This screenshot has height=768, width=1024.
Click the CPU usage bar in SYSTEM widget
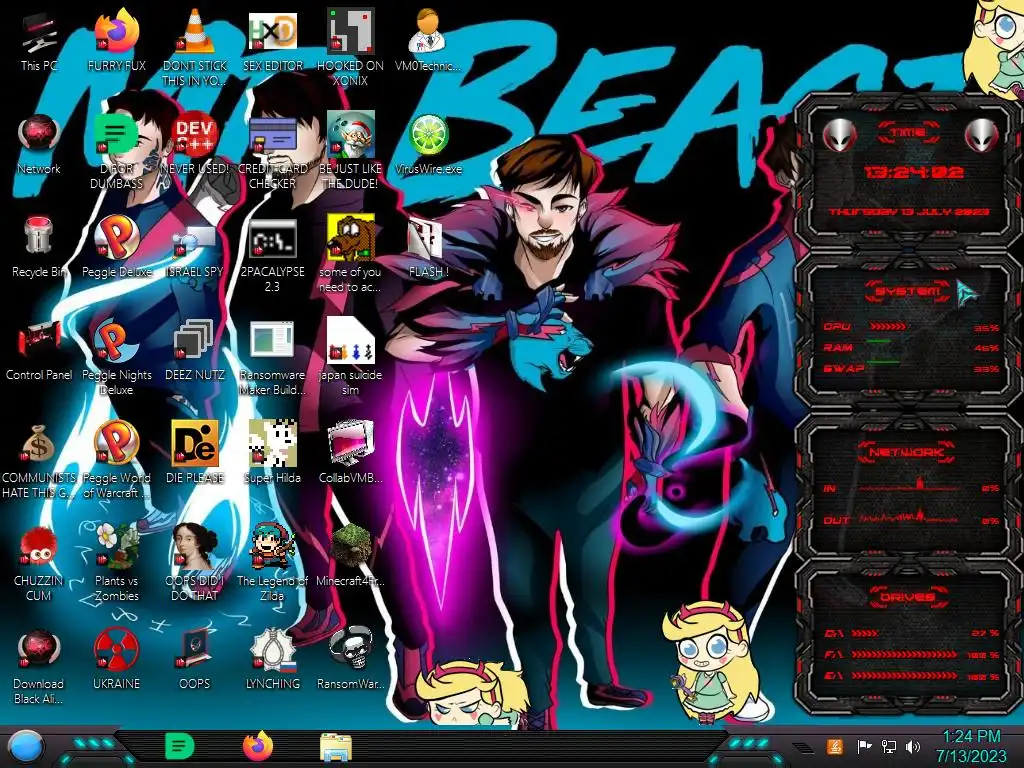click(x=888, y=327)
